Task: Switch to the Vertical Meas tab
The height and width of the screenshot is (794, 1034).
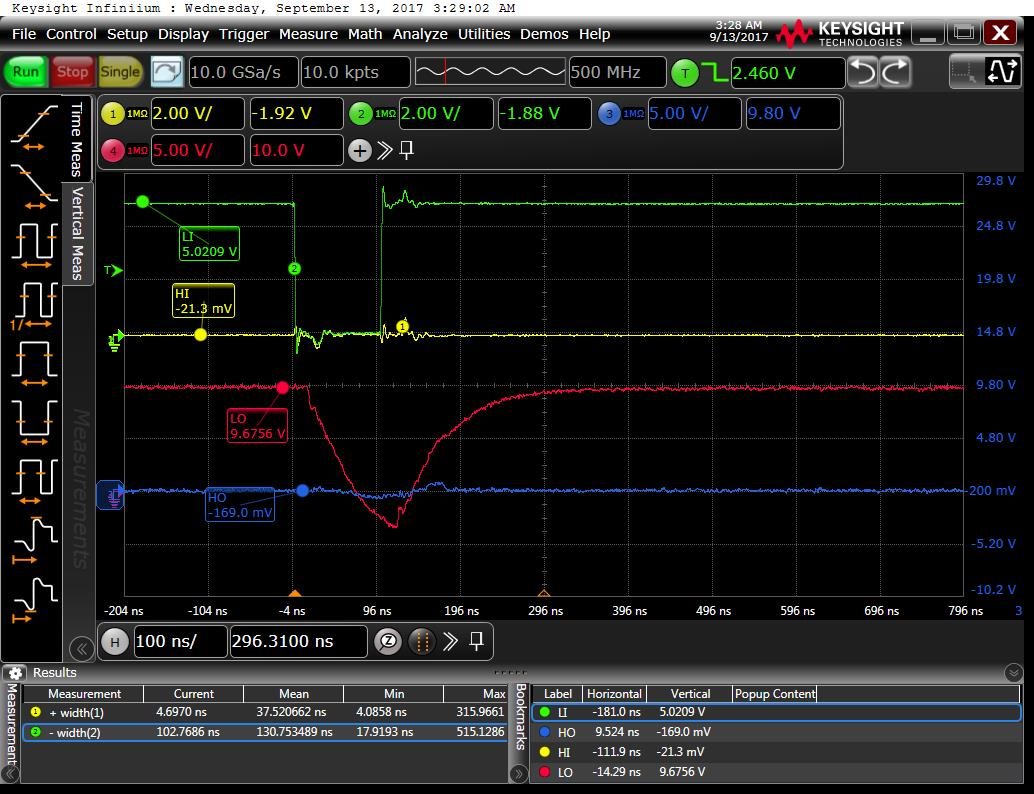Action: pos(78,233)
